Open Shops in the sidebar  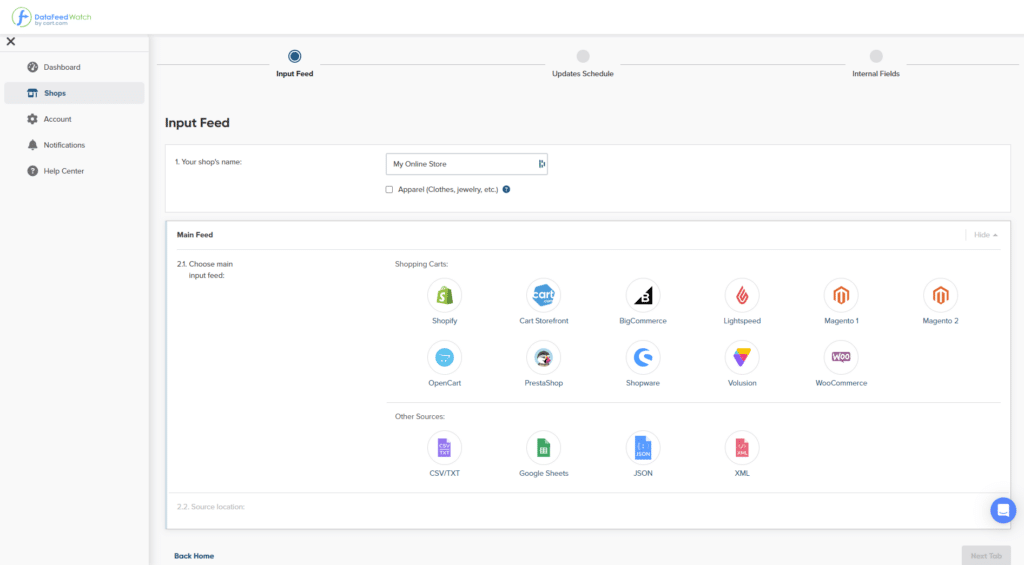click(x=74, y=93)
